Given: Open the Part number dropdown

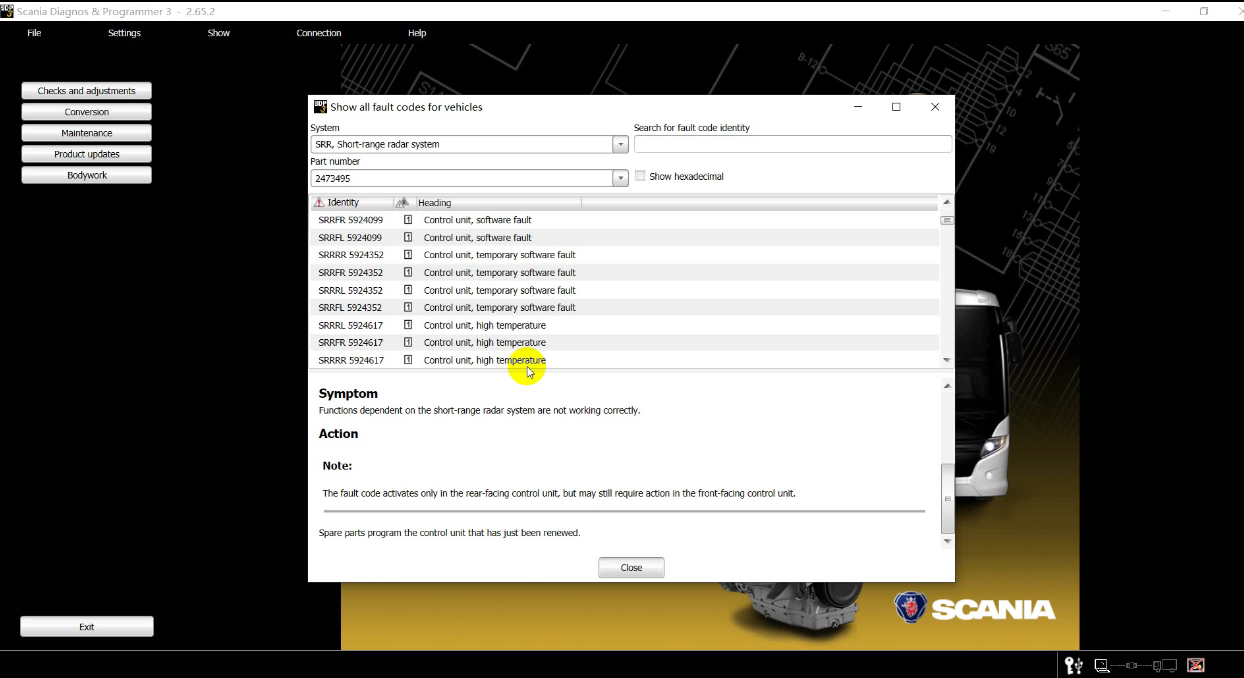Looking at the screenshot, I should (620, 178).
